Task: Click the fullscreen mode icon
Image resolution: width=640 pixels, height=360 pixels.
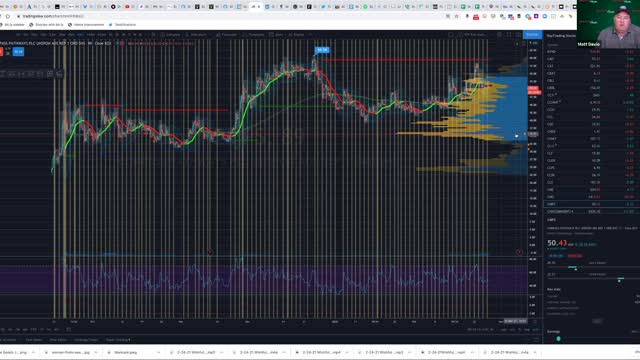Action: pos(509,35)
